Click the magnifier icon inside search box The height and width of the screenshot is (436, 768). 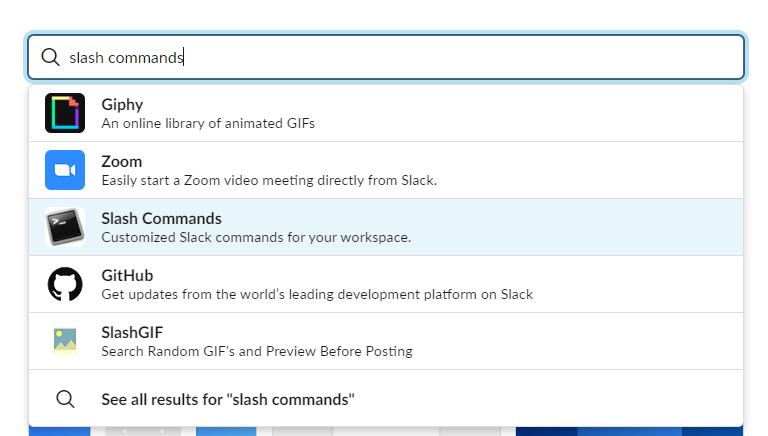coord(50,57)
